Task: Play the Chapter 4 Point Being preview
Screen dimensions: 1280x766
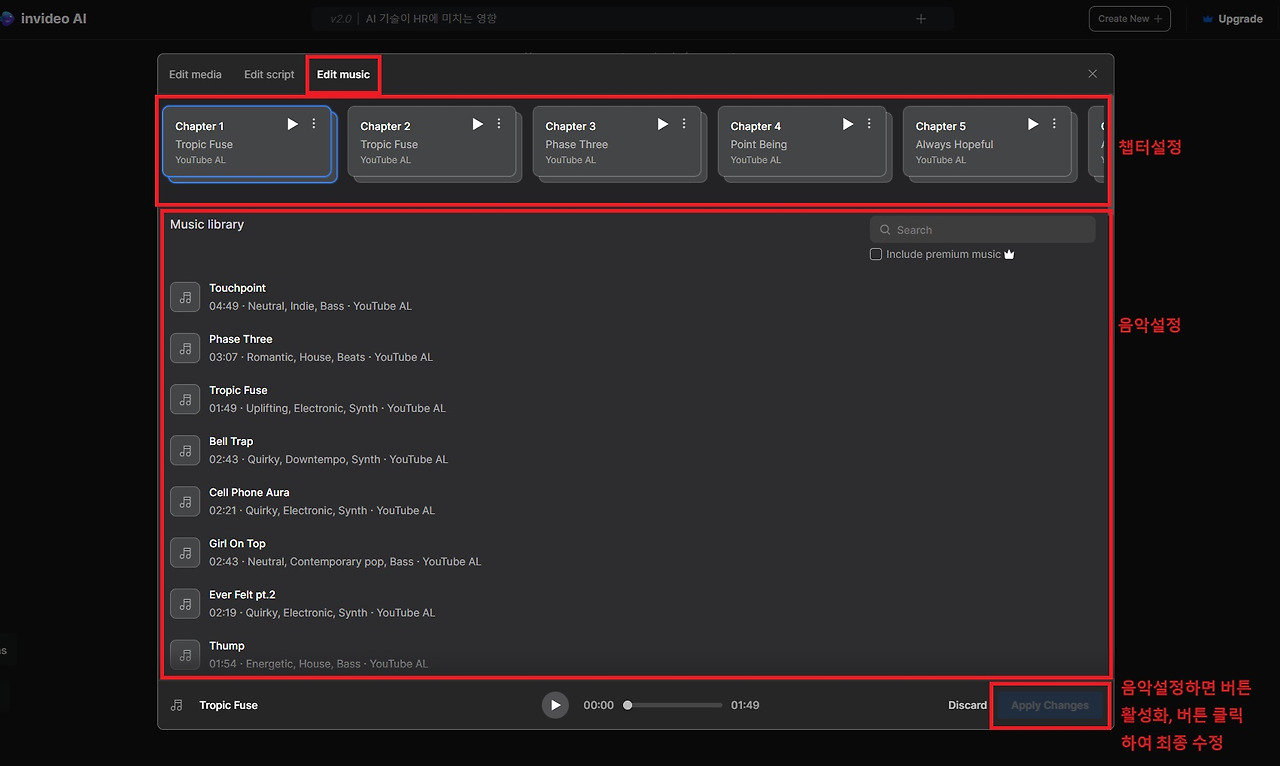Action: tap(847, 124)
